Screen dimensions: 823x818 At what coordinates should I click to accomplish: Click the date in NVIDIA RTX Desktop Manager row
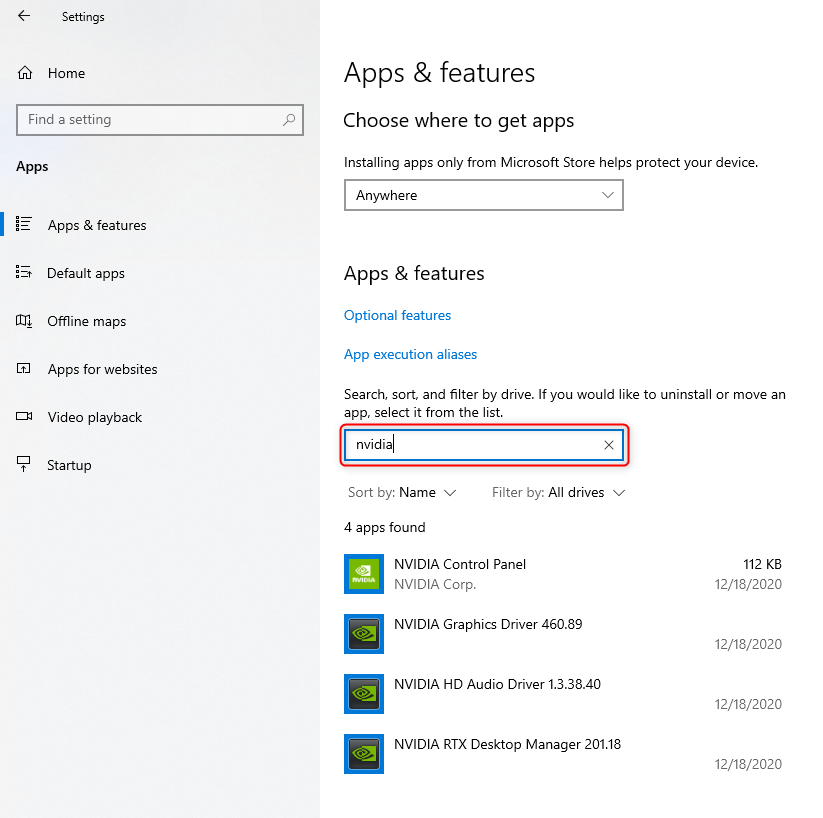coord(748,764)
